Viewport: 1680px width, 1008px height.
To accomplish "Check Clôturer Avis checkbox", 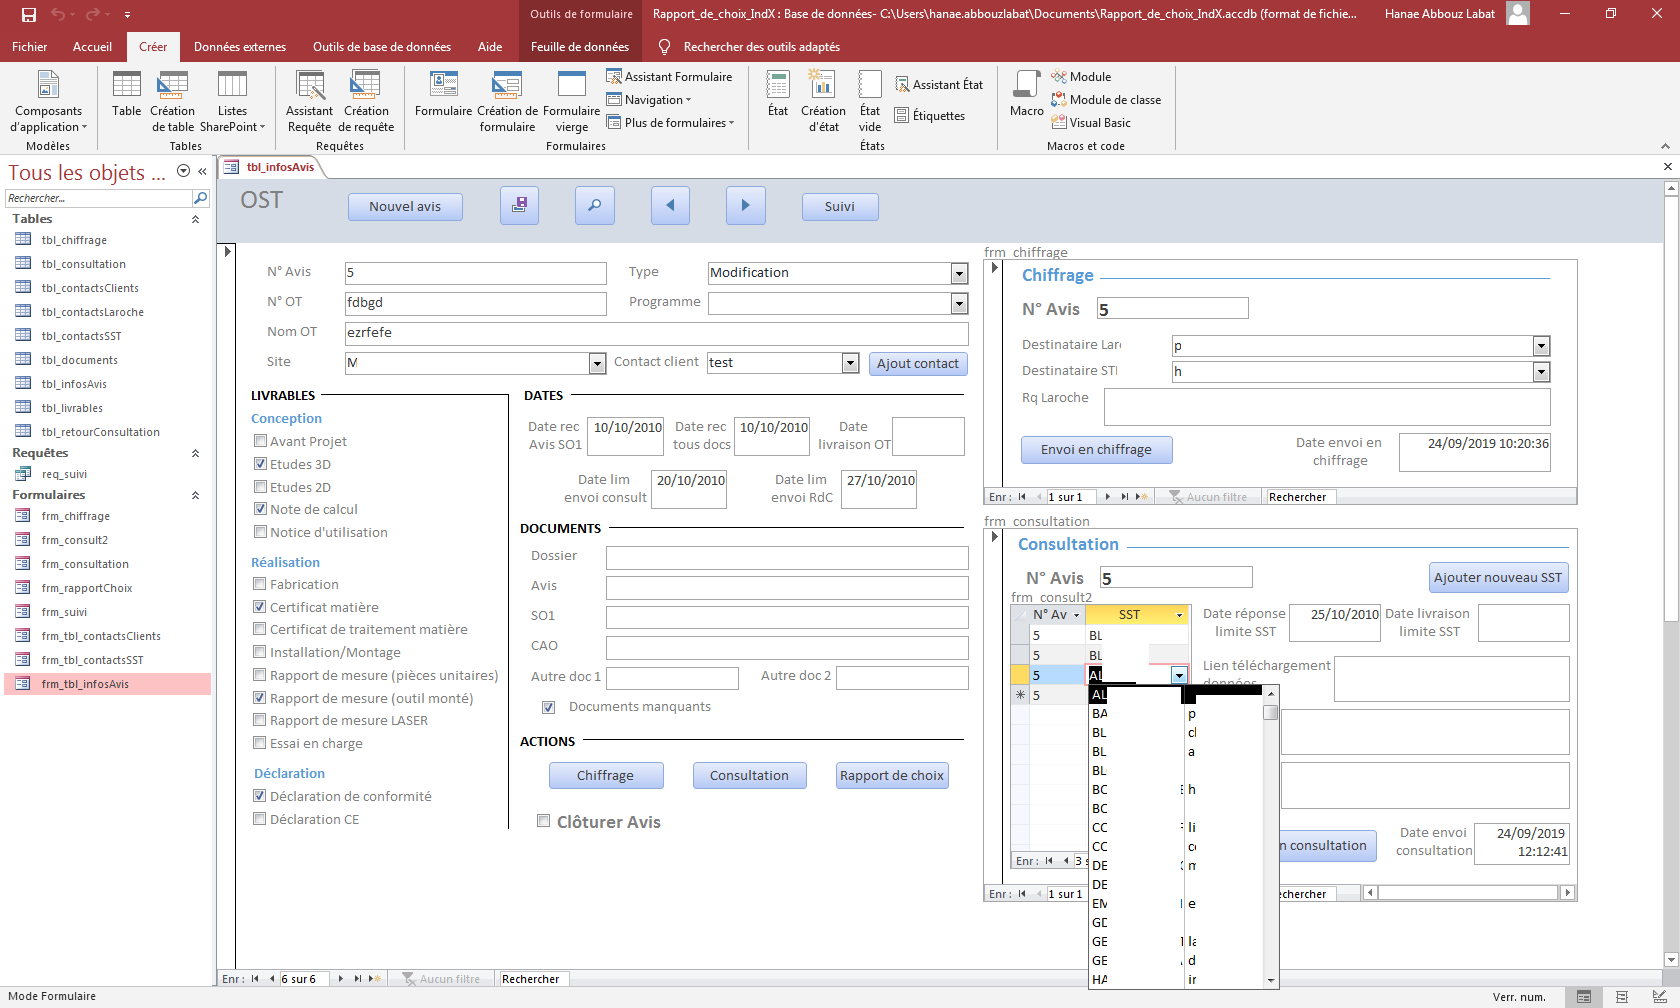I will [x=544, y=821].
